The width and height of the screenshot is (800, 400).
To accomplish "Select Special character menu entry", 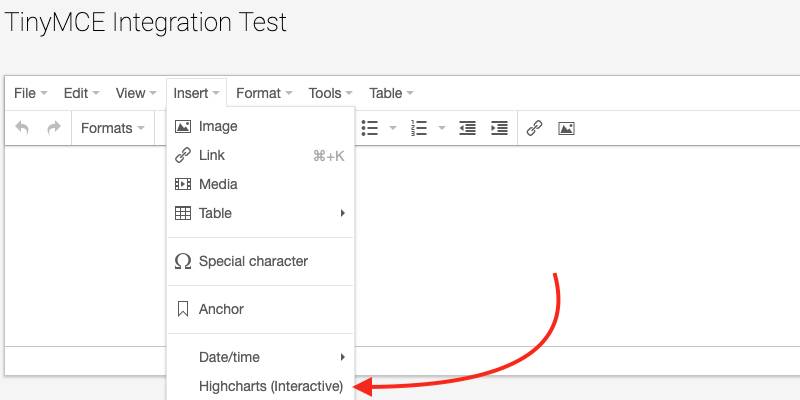I will click(x=253, y=261).
